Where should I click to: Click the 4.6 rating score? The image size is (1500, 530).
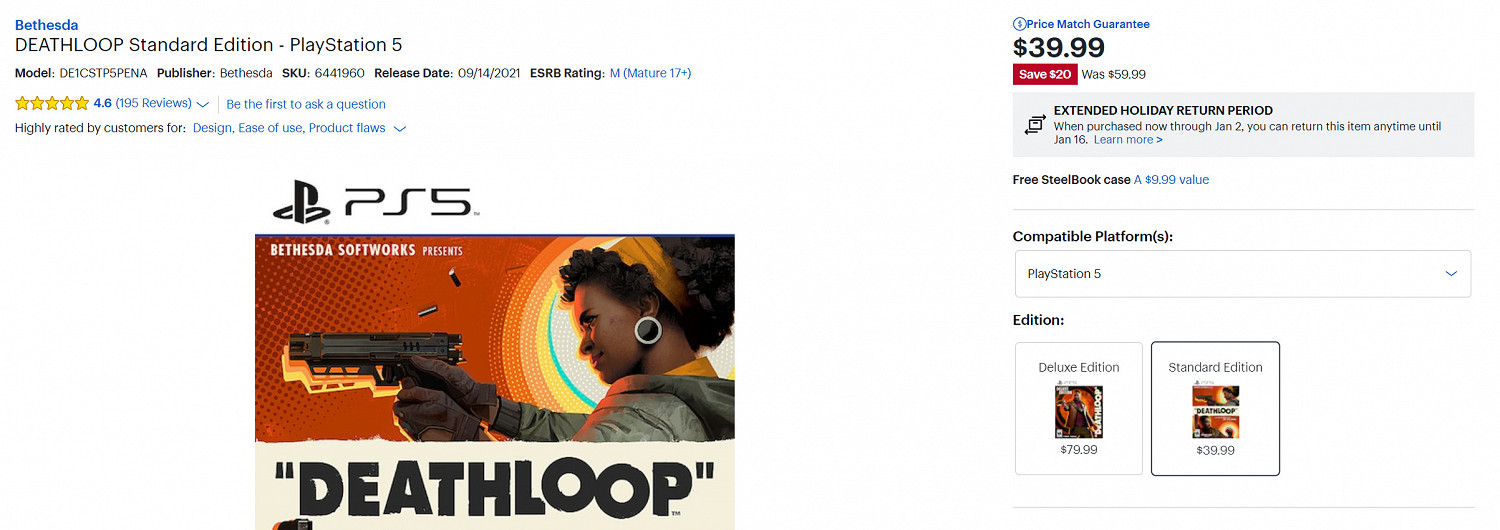tap(103, 103)
